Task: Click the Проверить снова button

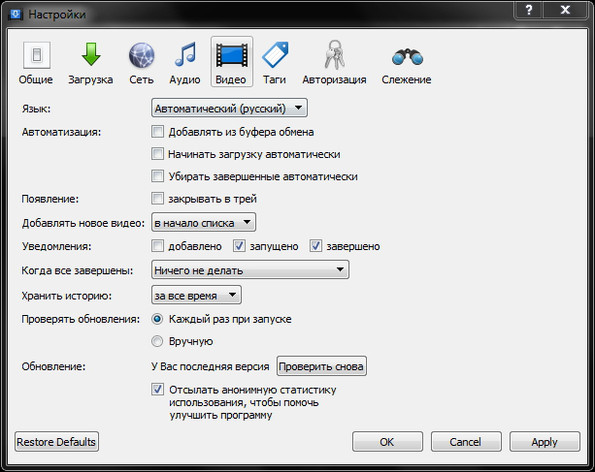Action: 321,366
